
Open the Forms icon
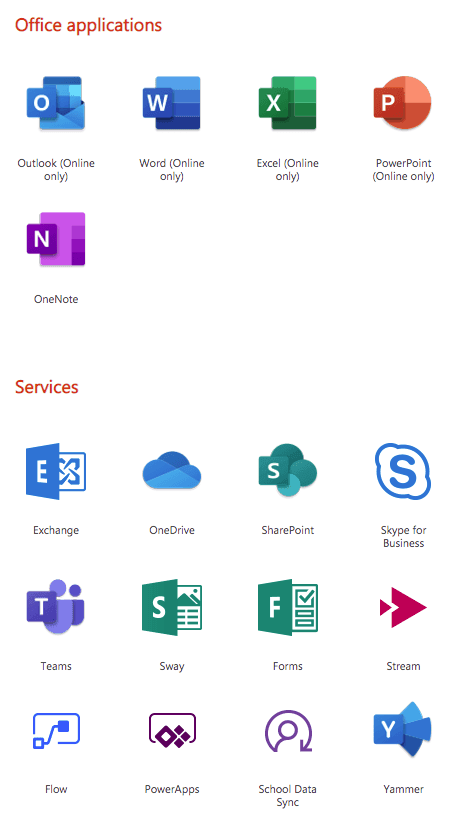[287, 607]
